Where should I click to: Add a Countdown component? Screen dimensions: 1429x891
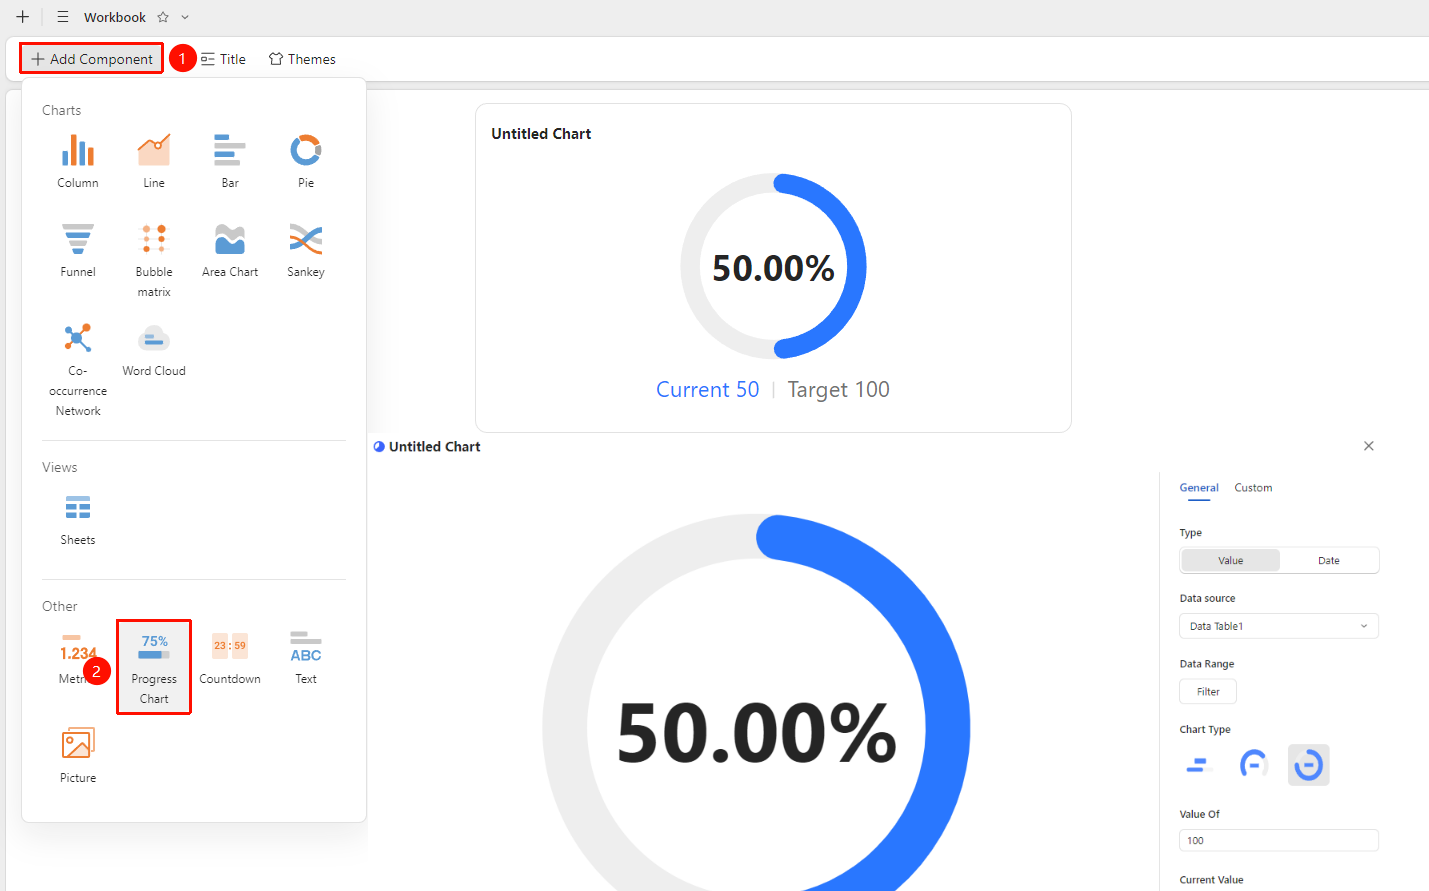click(230, 657)
